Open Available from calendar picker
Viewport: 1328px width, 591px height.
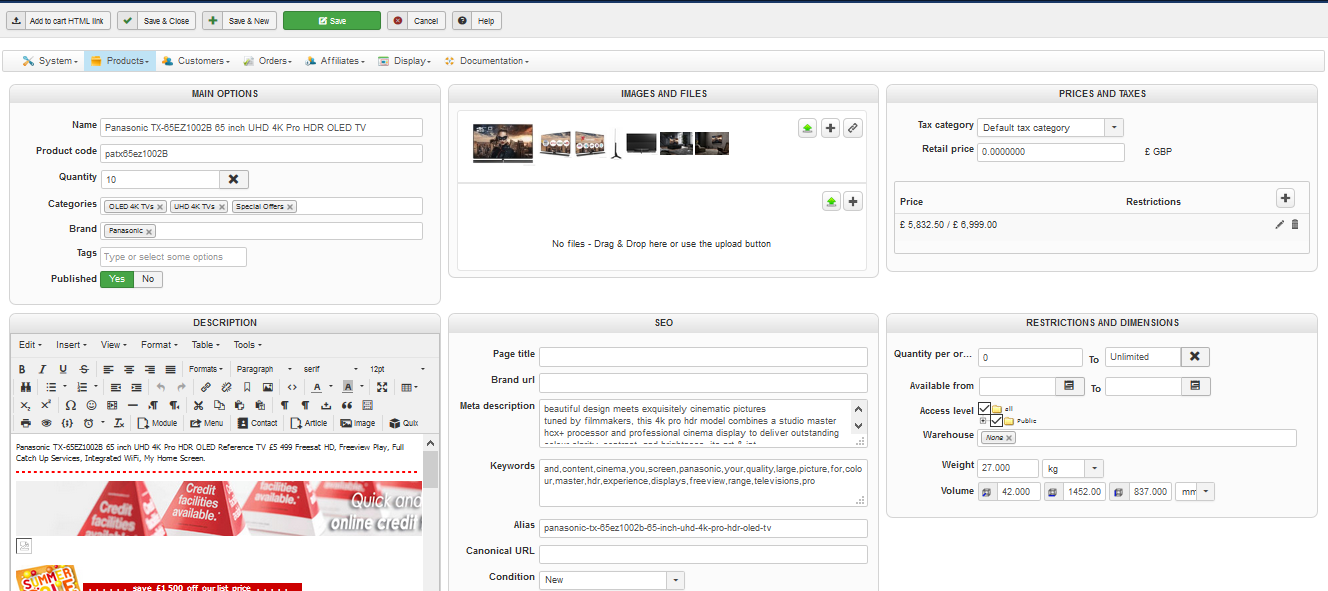point(1069,386)
